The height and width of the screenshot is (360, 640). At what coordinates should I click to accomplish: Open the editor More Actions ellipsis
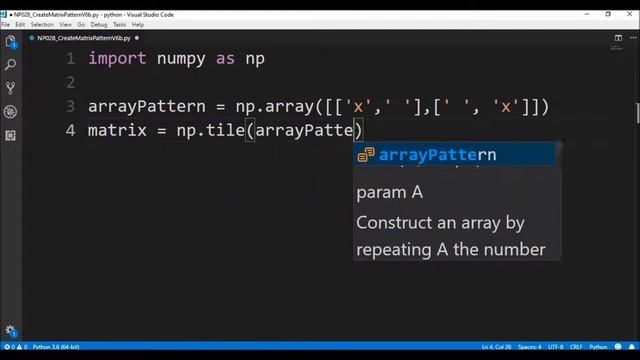[x=633, y=38]
